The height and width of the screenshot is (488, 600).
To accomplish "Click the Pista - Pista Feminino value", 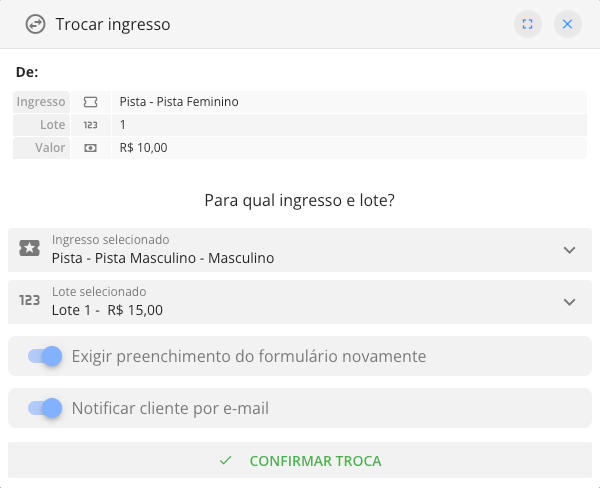I will pos(179,102).
